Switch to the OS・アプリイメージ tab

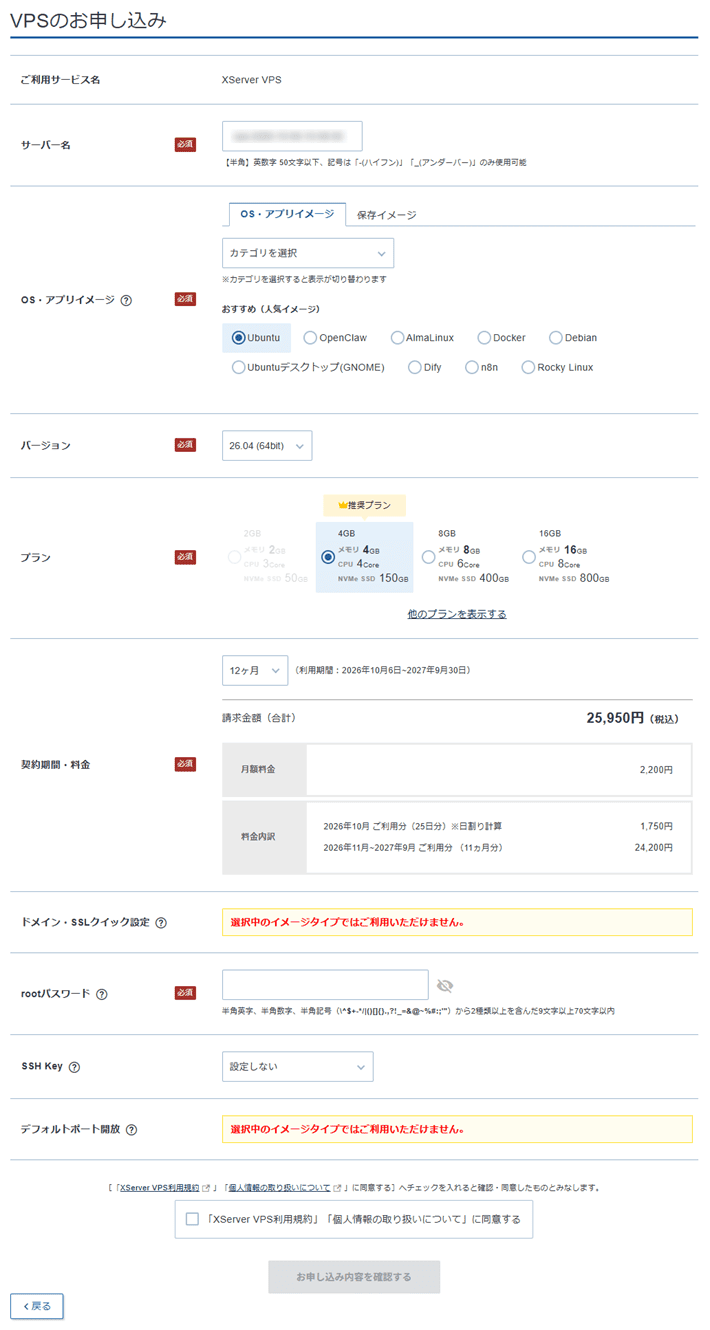[x=287, y=214]
